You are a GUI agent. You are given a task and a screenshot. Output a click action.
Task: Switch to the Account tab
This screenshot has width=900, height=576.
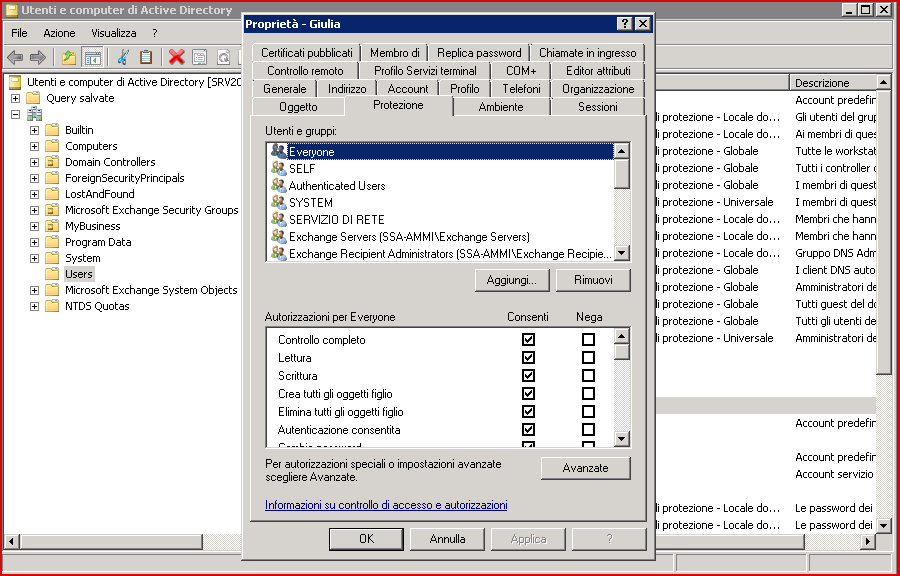[x=408, y=89]
